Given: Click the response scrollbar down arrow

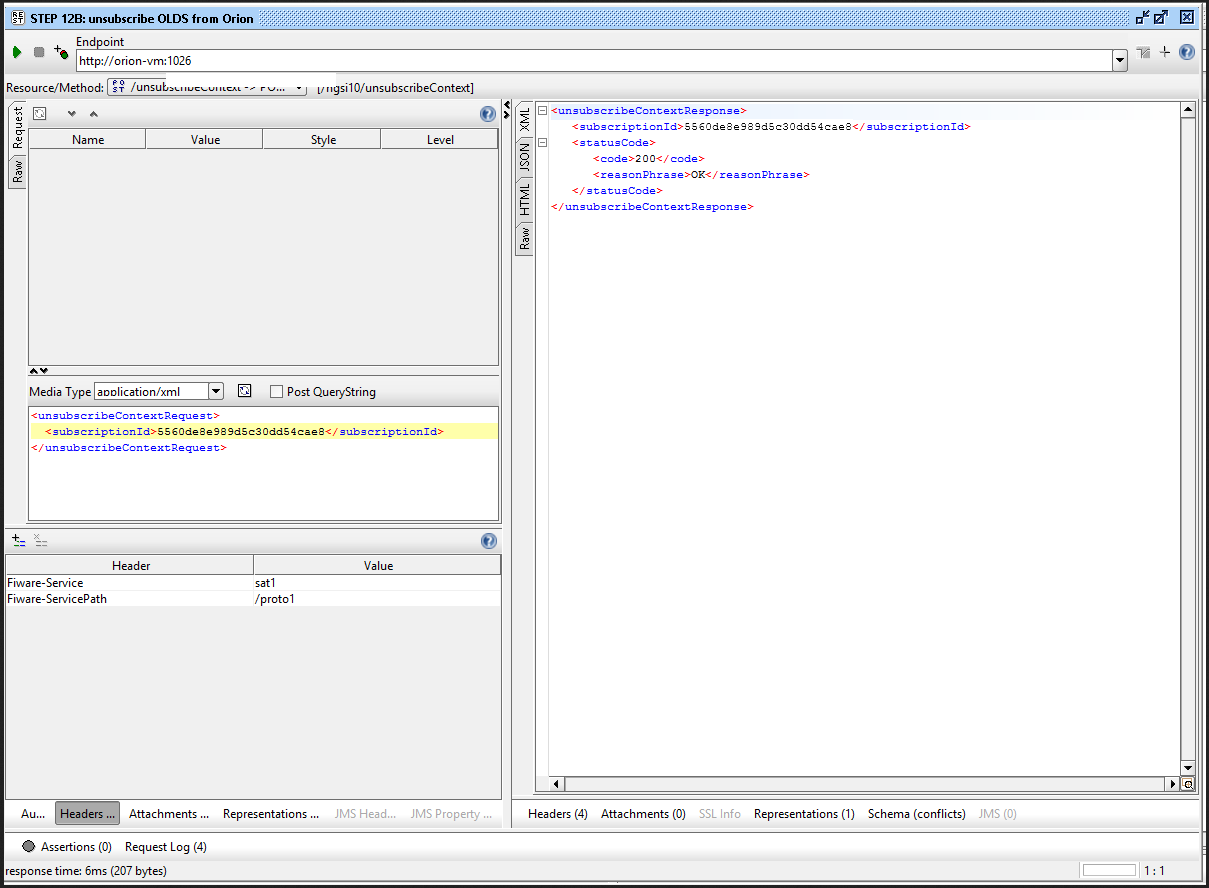Looking at the screenshot, I should pyautogui.click(x=1188, y=769).
